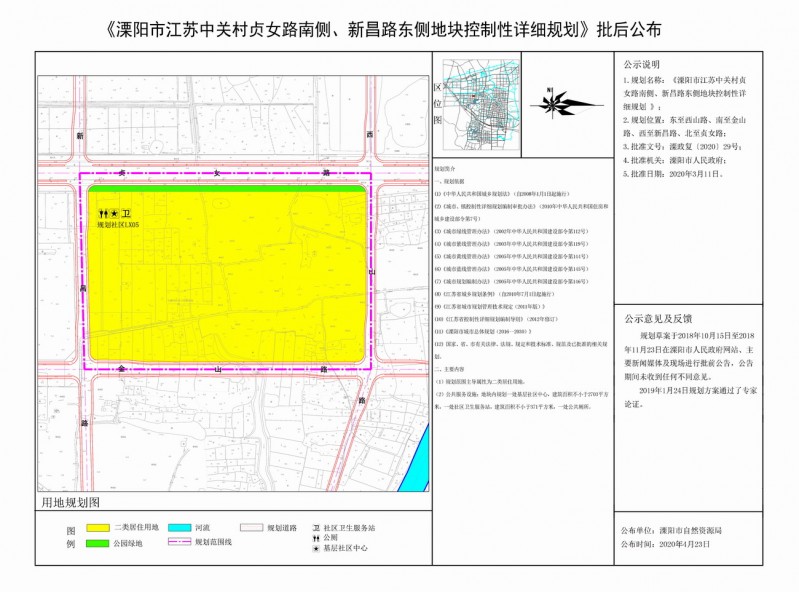Click the 金 road label on 金山路
This screenshot has width=799, height=592.
[x=122, y=368]
